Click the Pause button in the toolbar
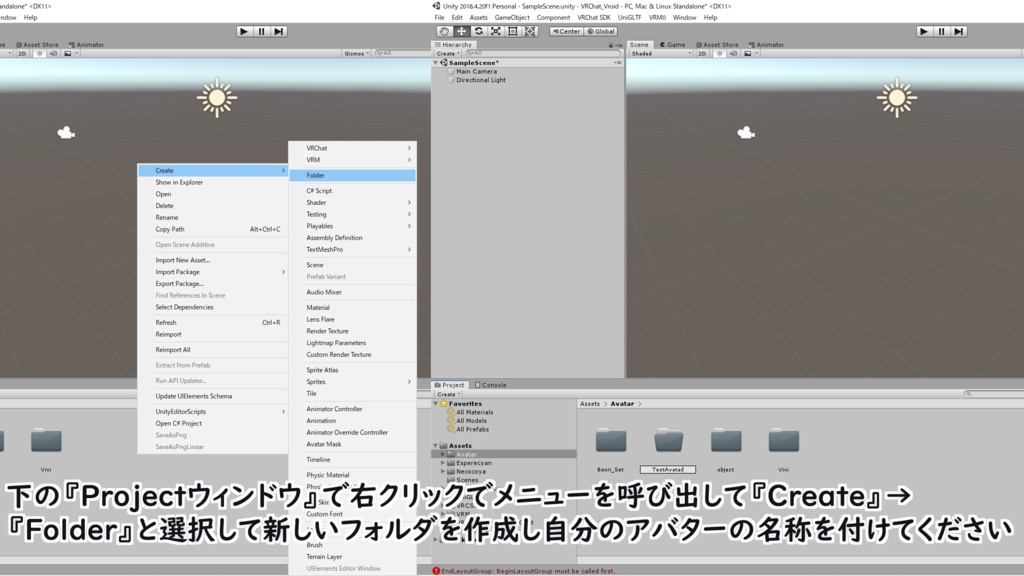The height and width of the screenshot is (576, 1024). [x=944, y=30]
